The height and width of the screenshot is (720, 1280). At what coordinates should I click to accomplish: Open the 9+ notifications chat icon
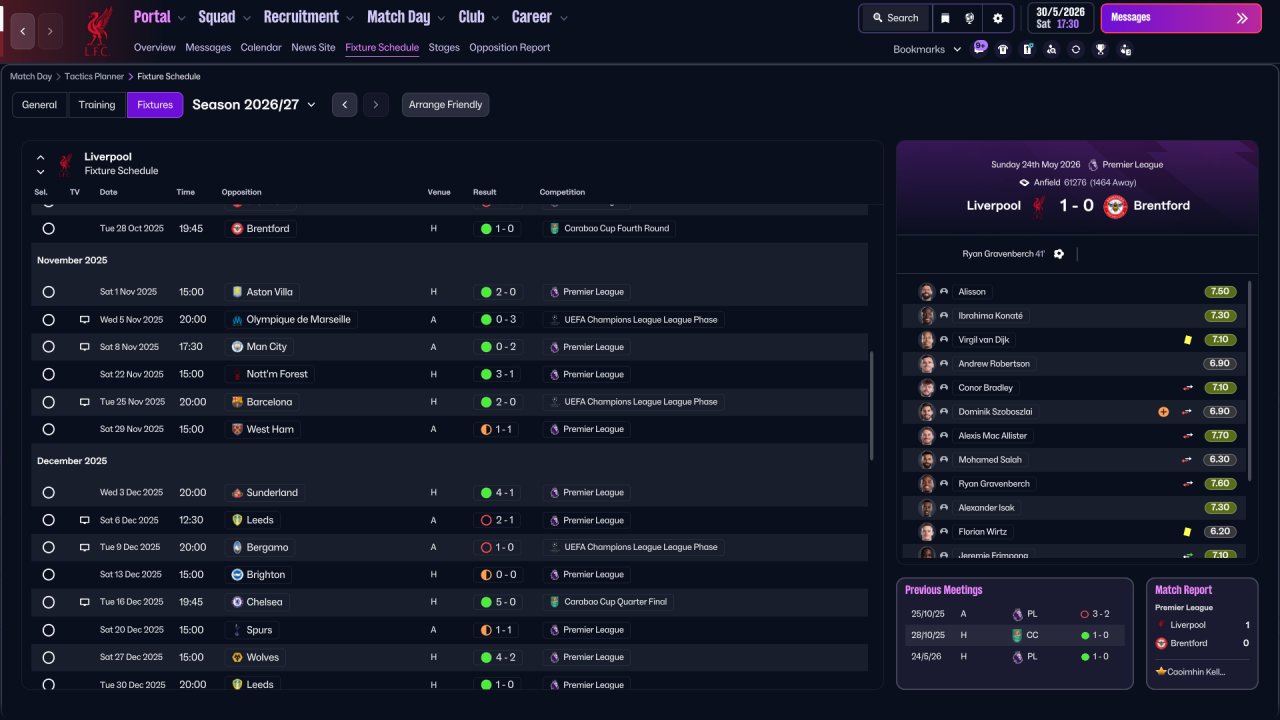[x=980, y=48]
